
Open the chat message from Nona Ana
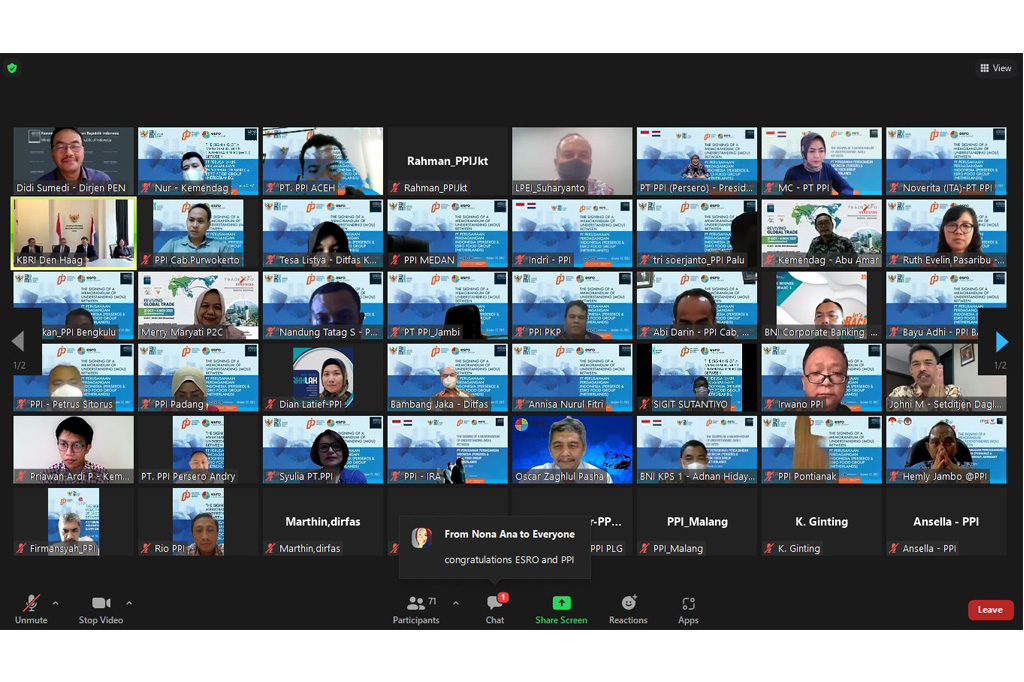(495, 547)
